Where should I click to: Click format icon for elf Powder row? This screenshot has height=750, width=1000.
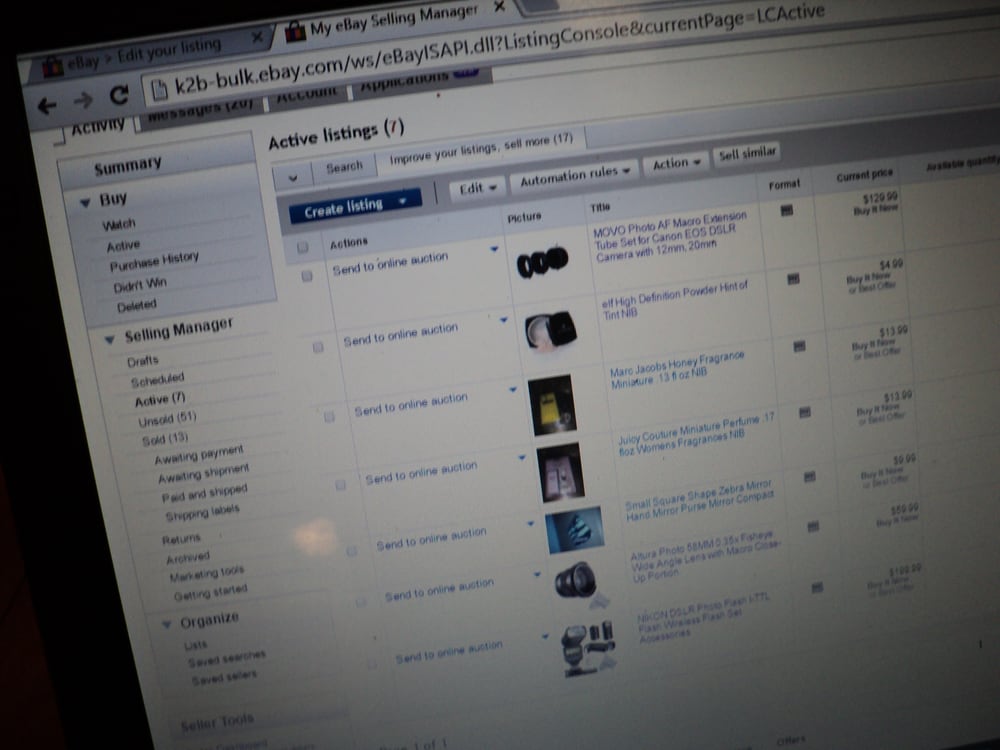tap(793, 279)
